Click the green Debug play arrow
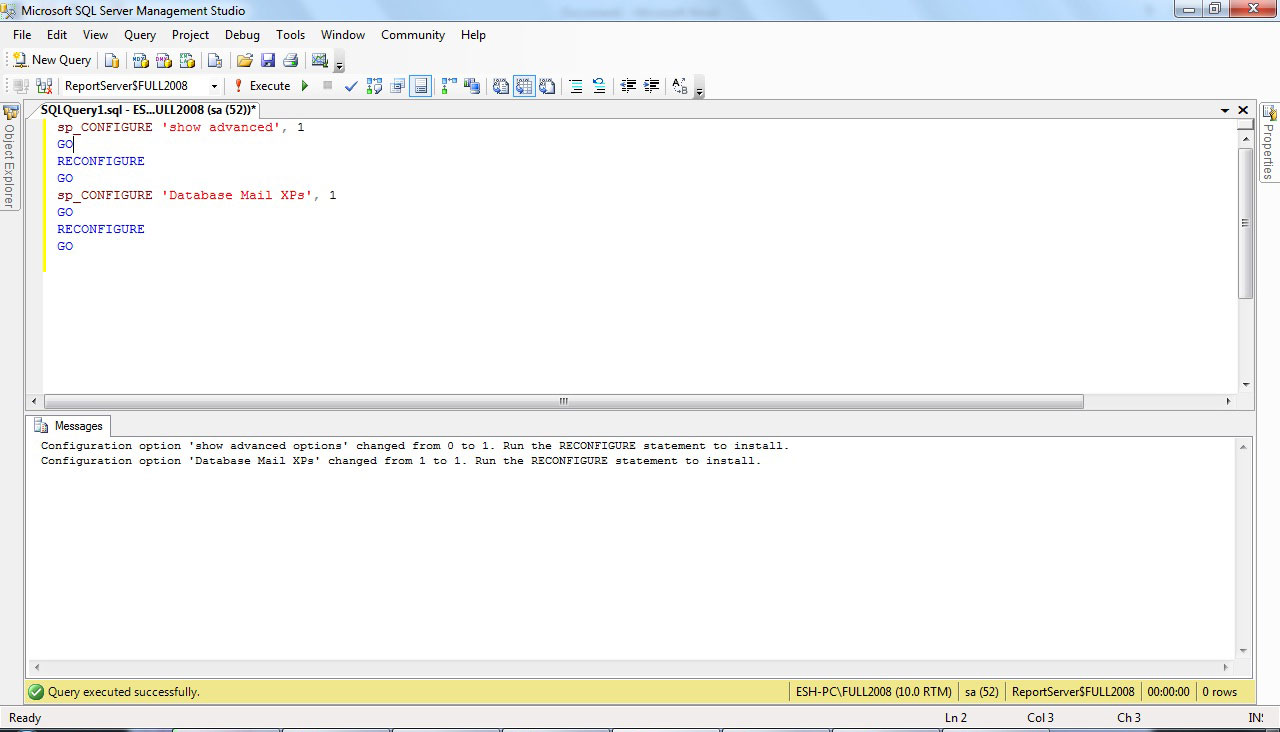The height and width of the screenshot is (732, 1280). (x=305, y=86)
